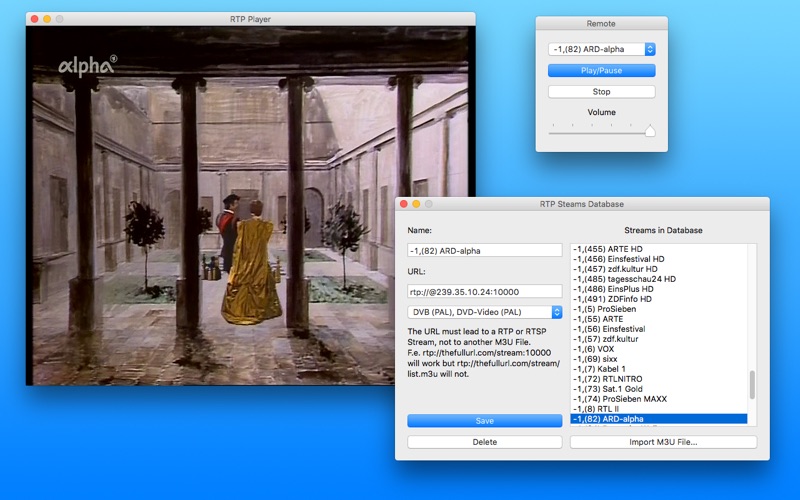800x500 pixels.
Task: Save the stream entry
Action: [485, 421]
